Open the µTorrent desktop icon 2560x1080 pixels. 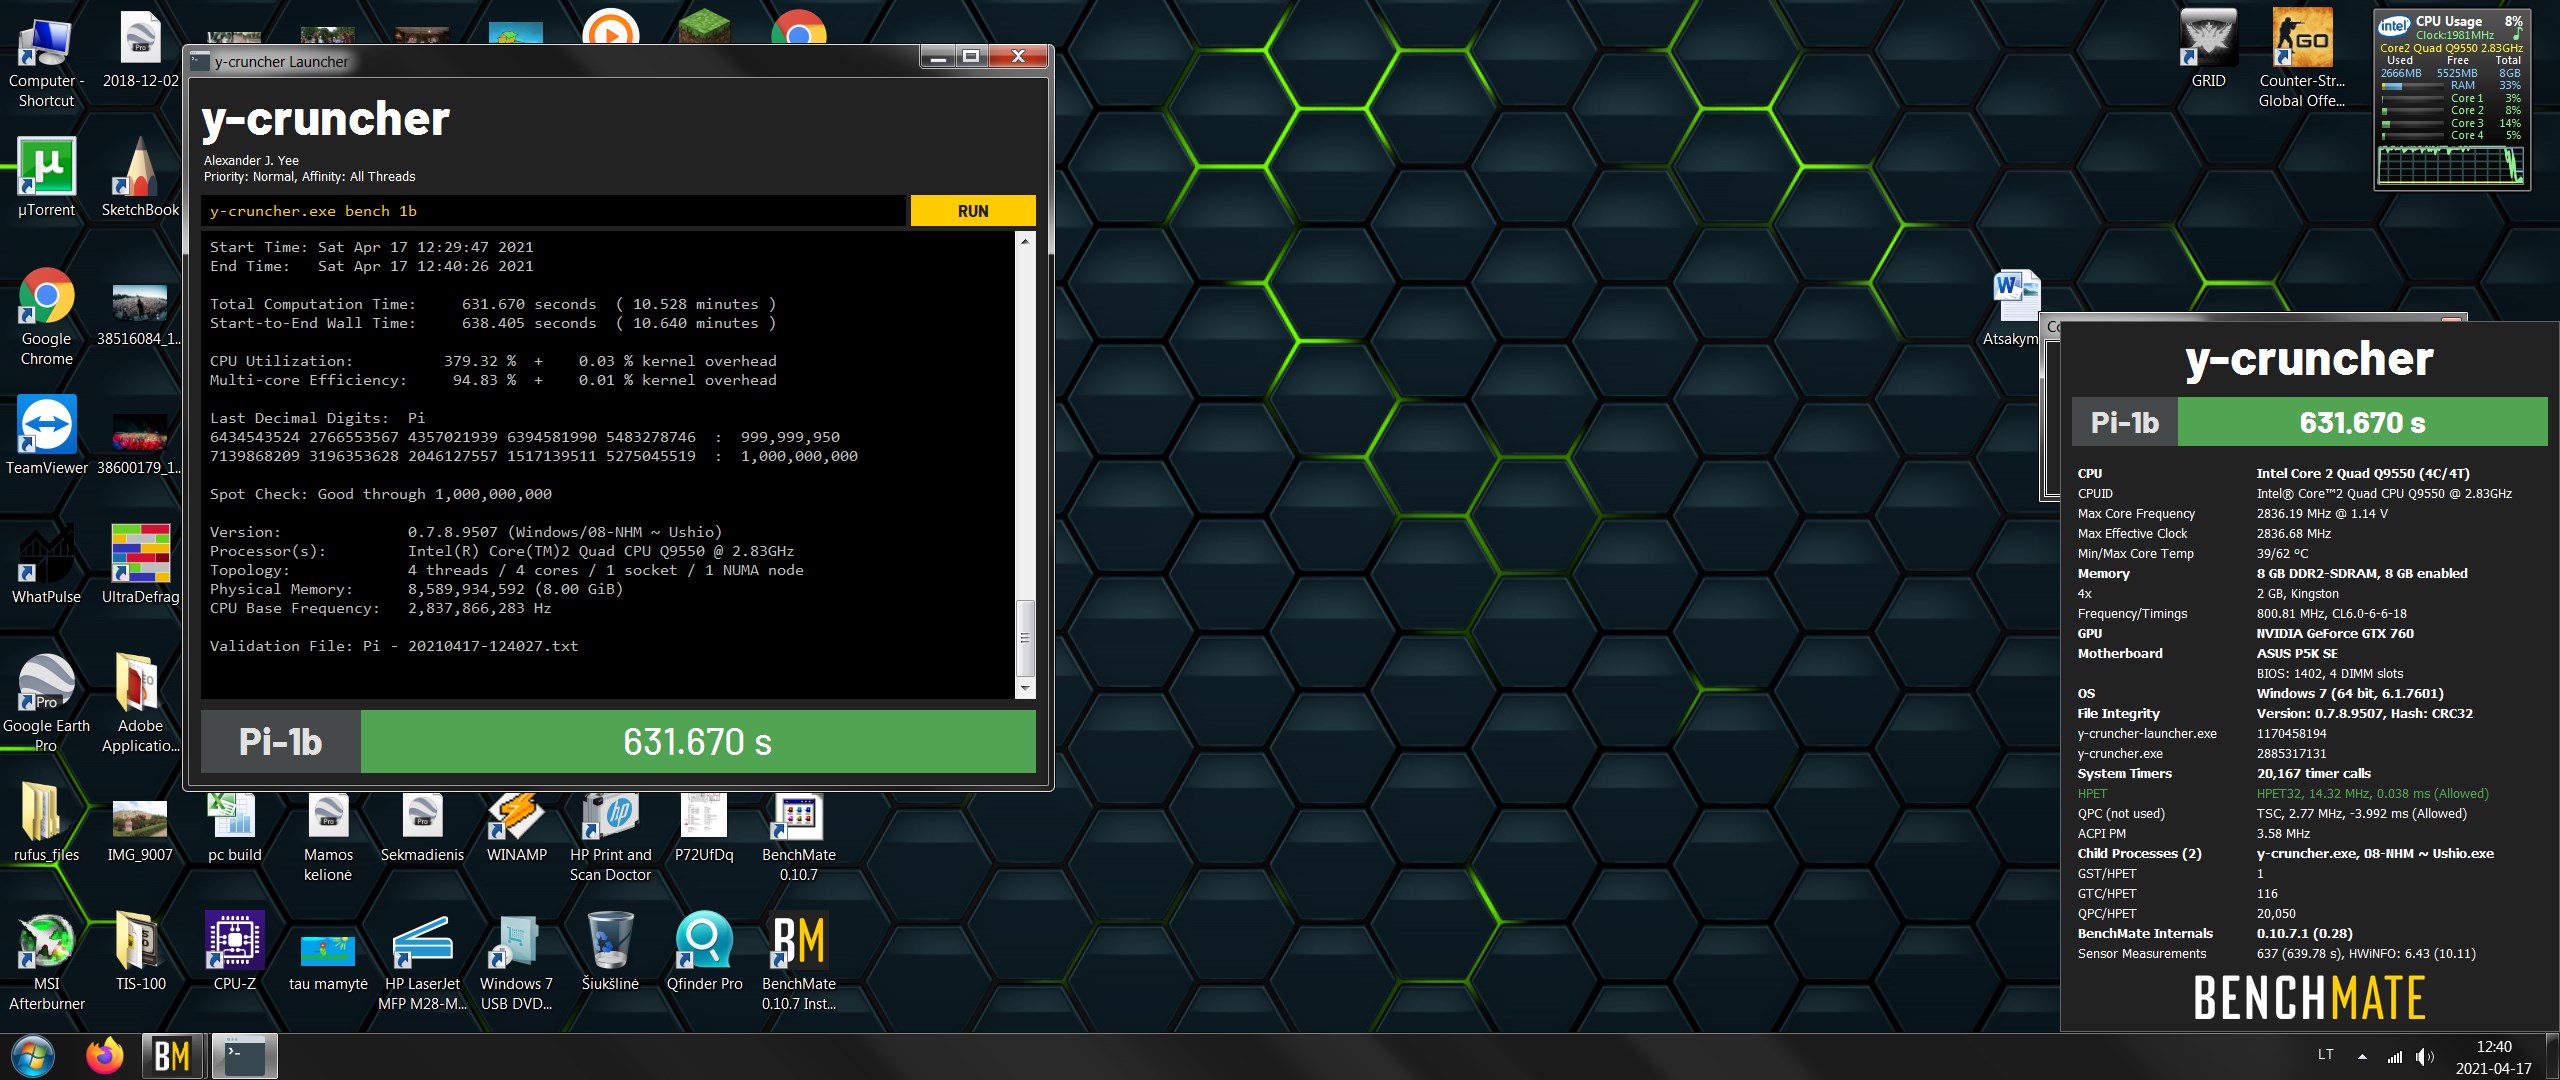point(46,178)
